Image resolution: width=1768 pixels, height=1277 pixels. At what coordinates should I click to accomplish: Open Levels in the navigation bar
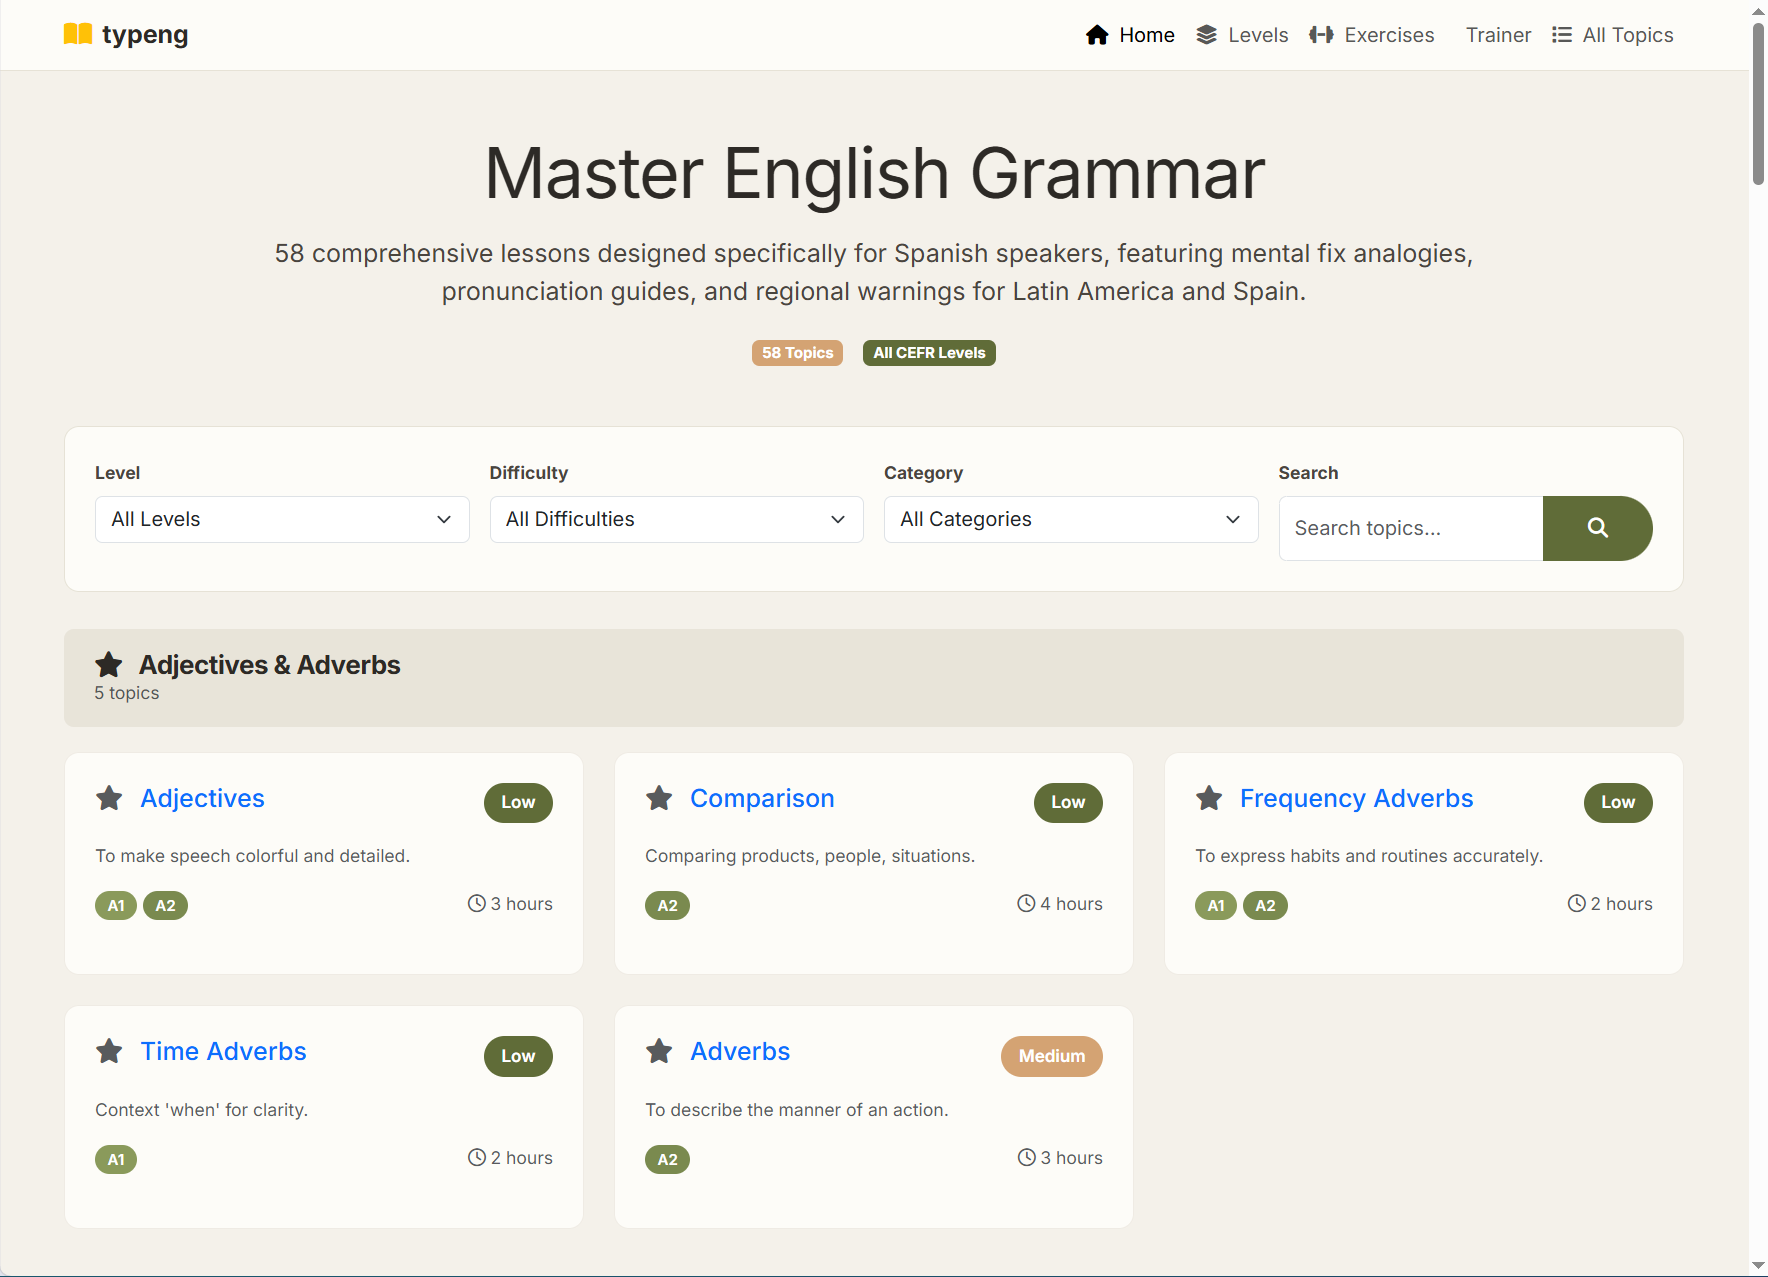pyautogui.click(x=1242, y=35)
